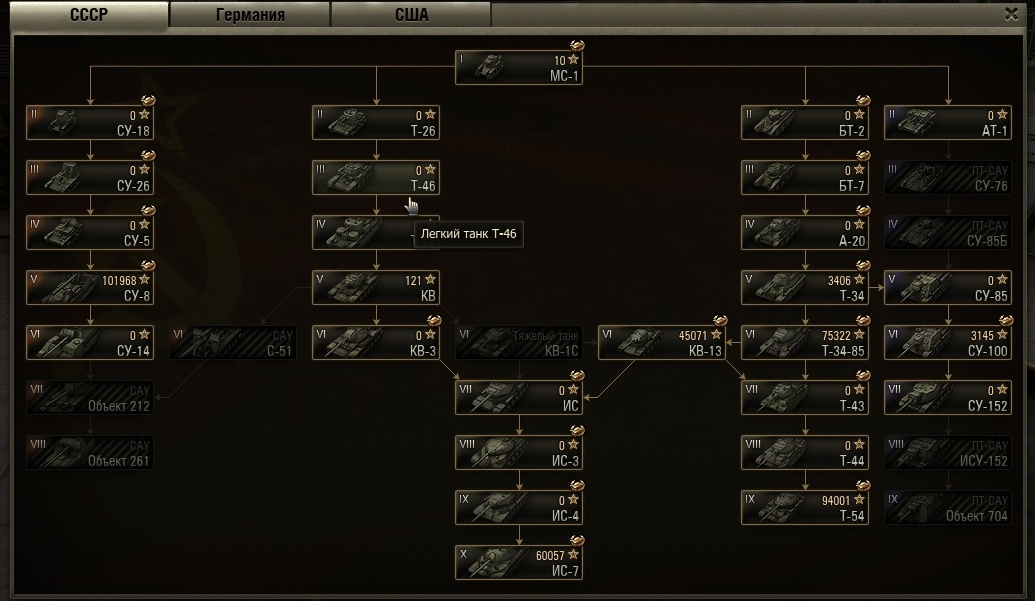Switch to the США tab
The height and width of the screenshot is (601, 1035).
[x=411, y=15]
